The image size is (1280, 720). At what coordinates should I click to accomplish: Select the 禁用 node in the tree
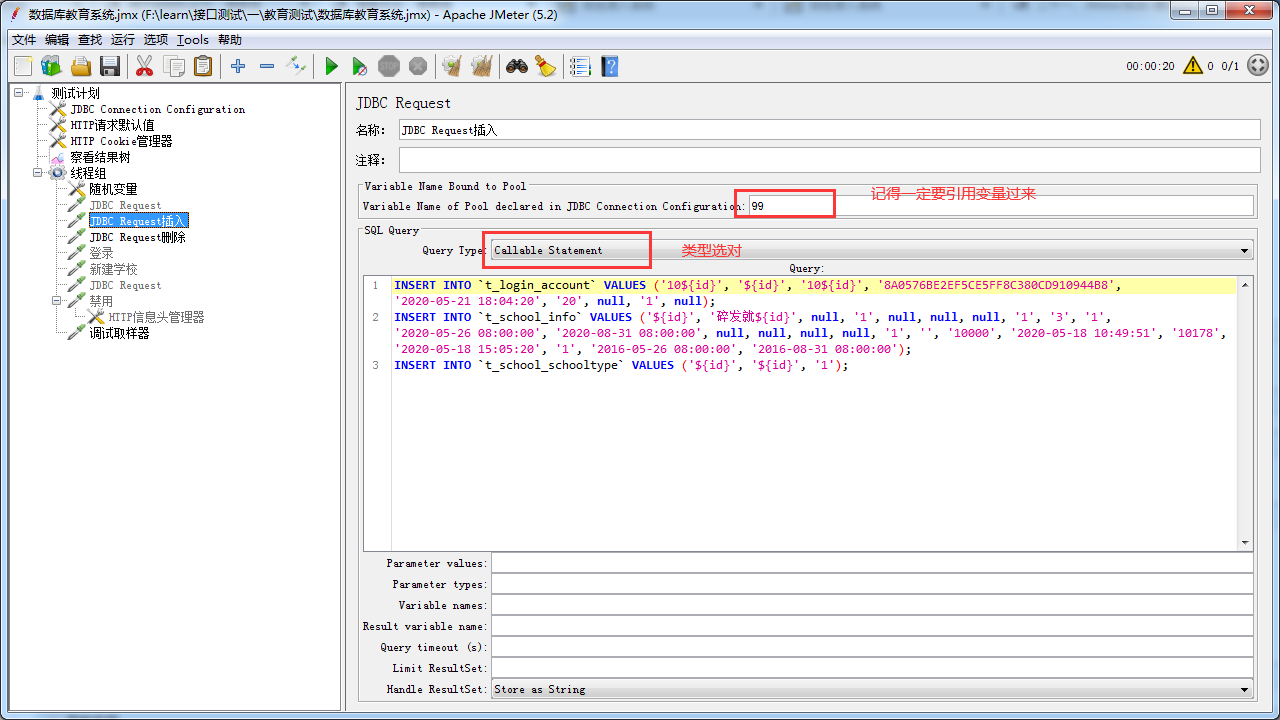pos(101,301)
